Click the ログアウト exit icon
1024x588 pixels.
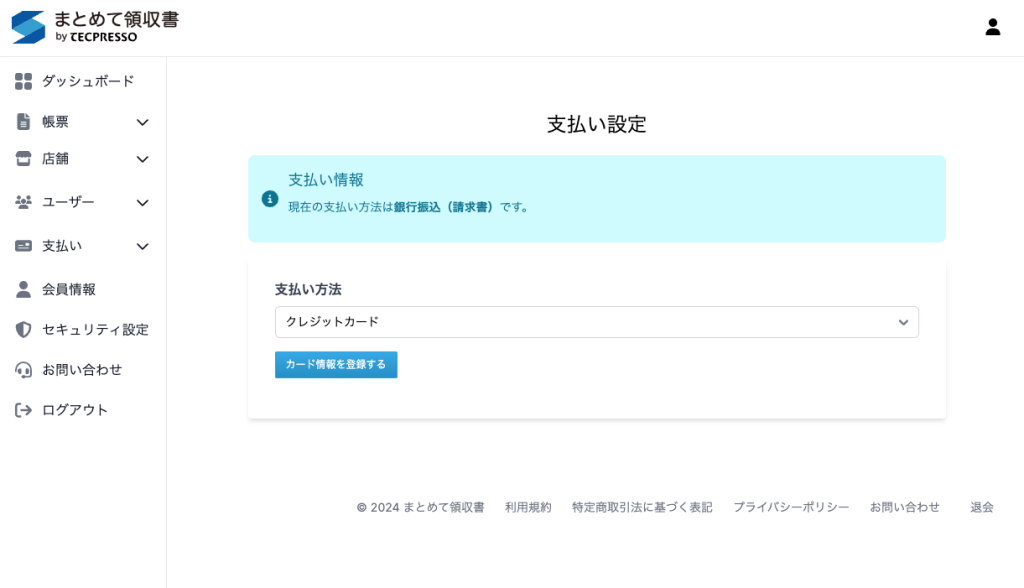coord(23,410)
